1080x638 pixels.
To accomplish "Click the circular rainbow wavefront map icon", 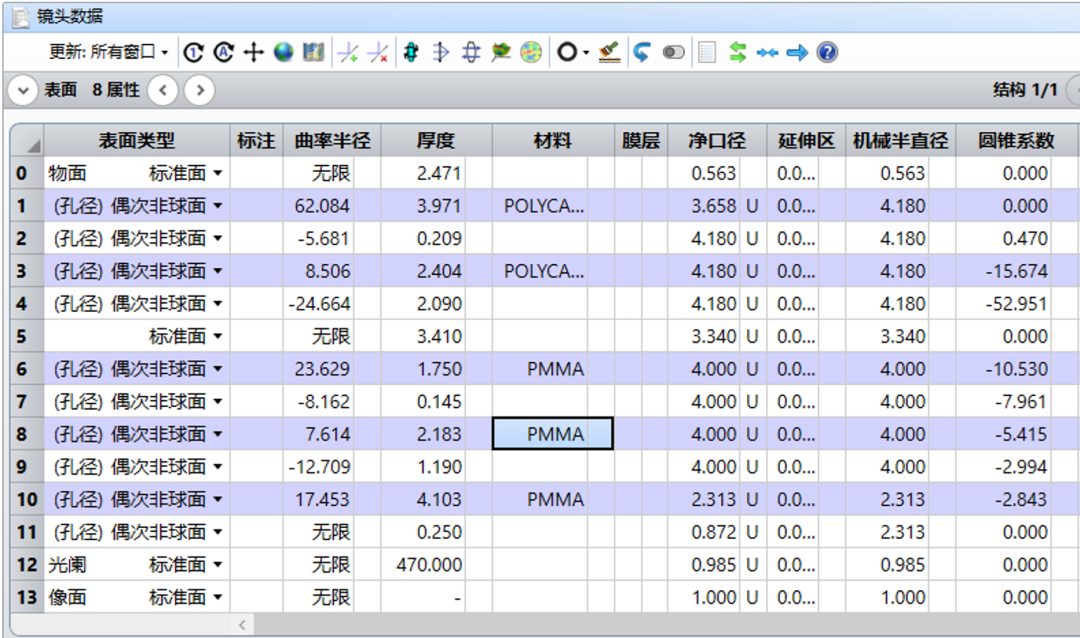I will coord(531,52).
